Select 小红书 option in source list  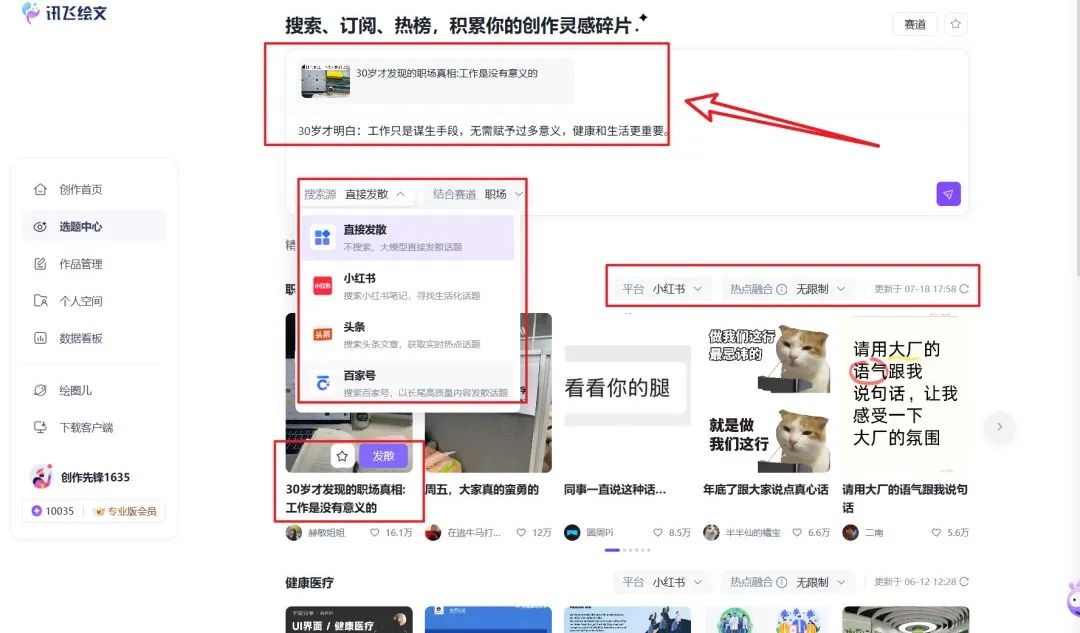408,286
